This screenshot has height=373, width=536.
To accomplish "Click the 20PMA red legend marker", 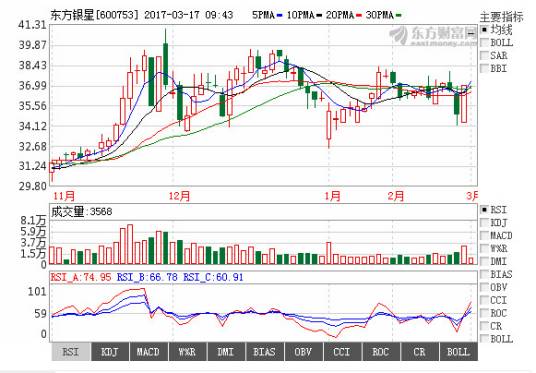I will tap(359, 15).
